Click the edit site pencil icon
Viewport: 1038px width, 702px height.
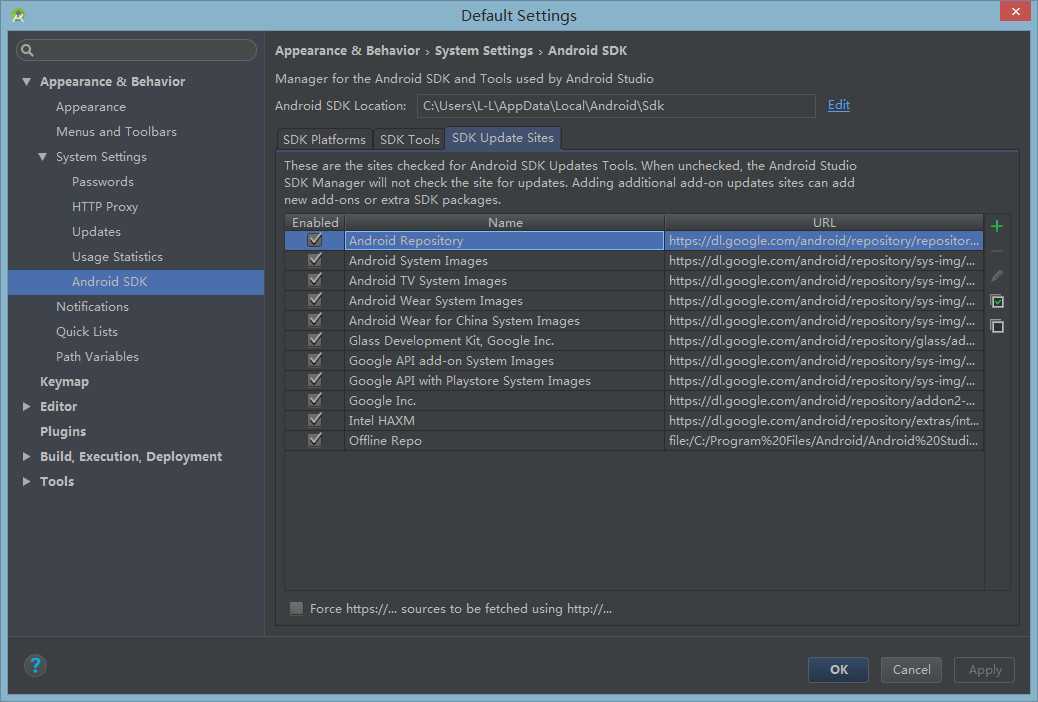pos(996,276)
